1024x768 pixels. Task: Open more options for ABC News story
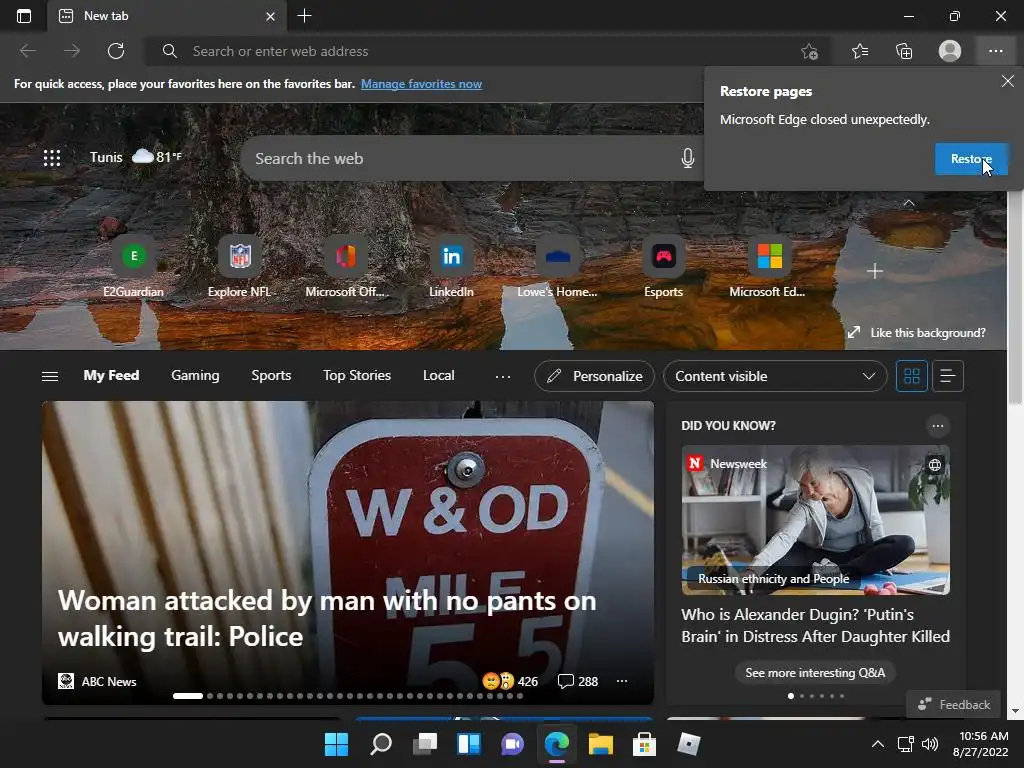pyautogui.click(x=622, y=681)
